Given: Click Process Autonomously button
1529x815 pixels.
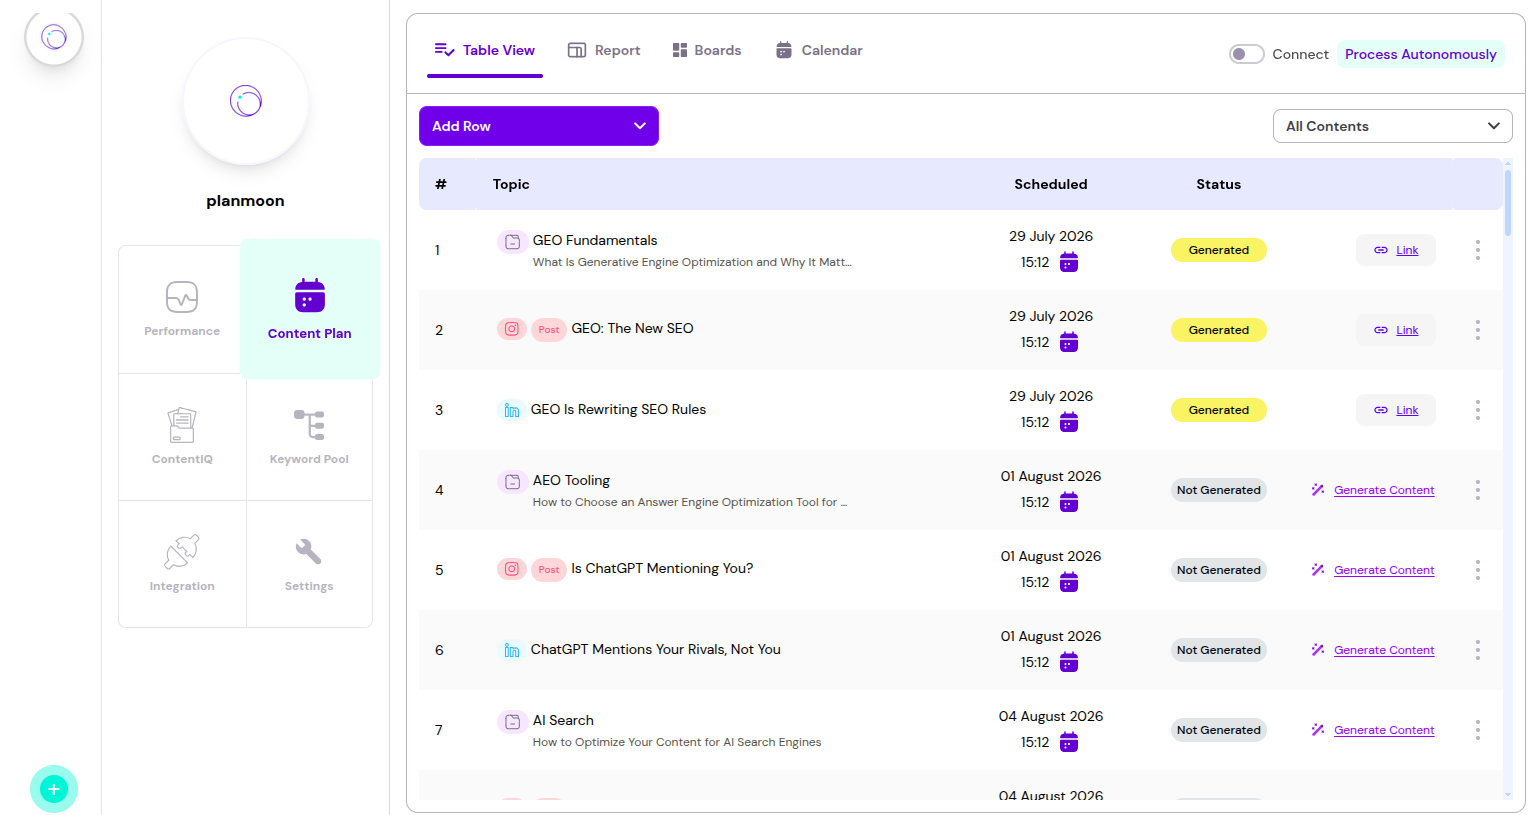Looking at the screenshot, I should (1420, 54).
